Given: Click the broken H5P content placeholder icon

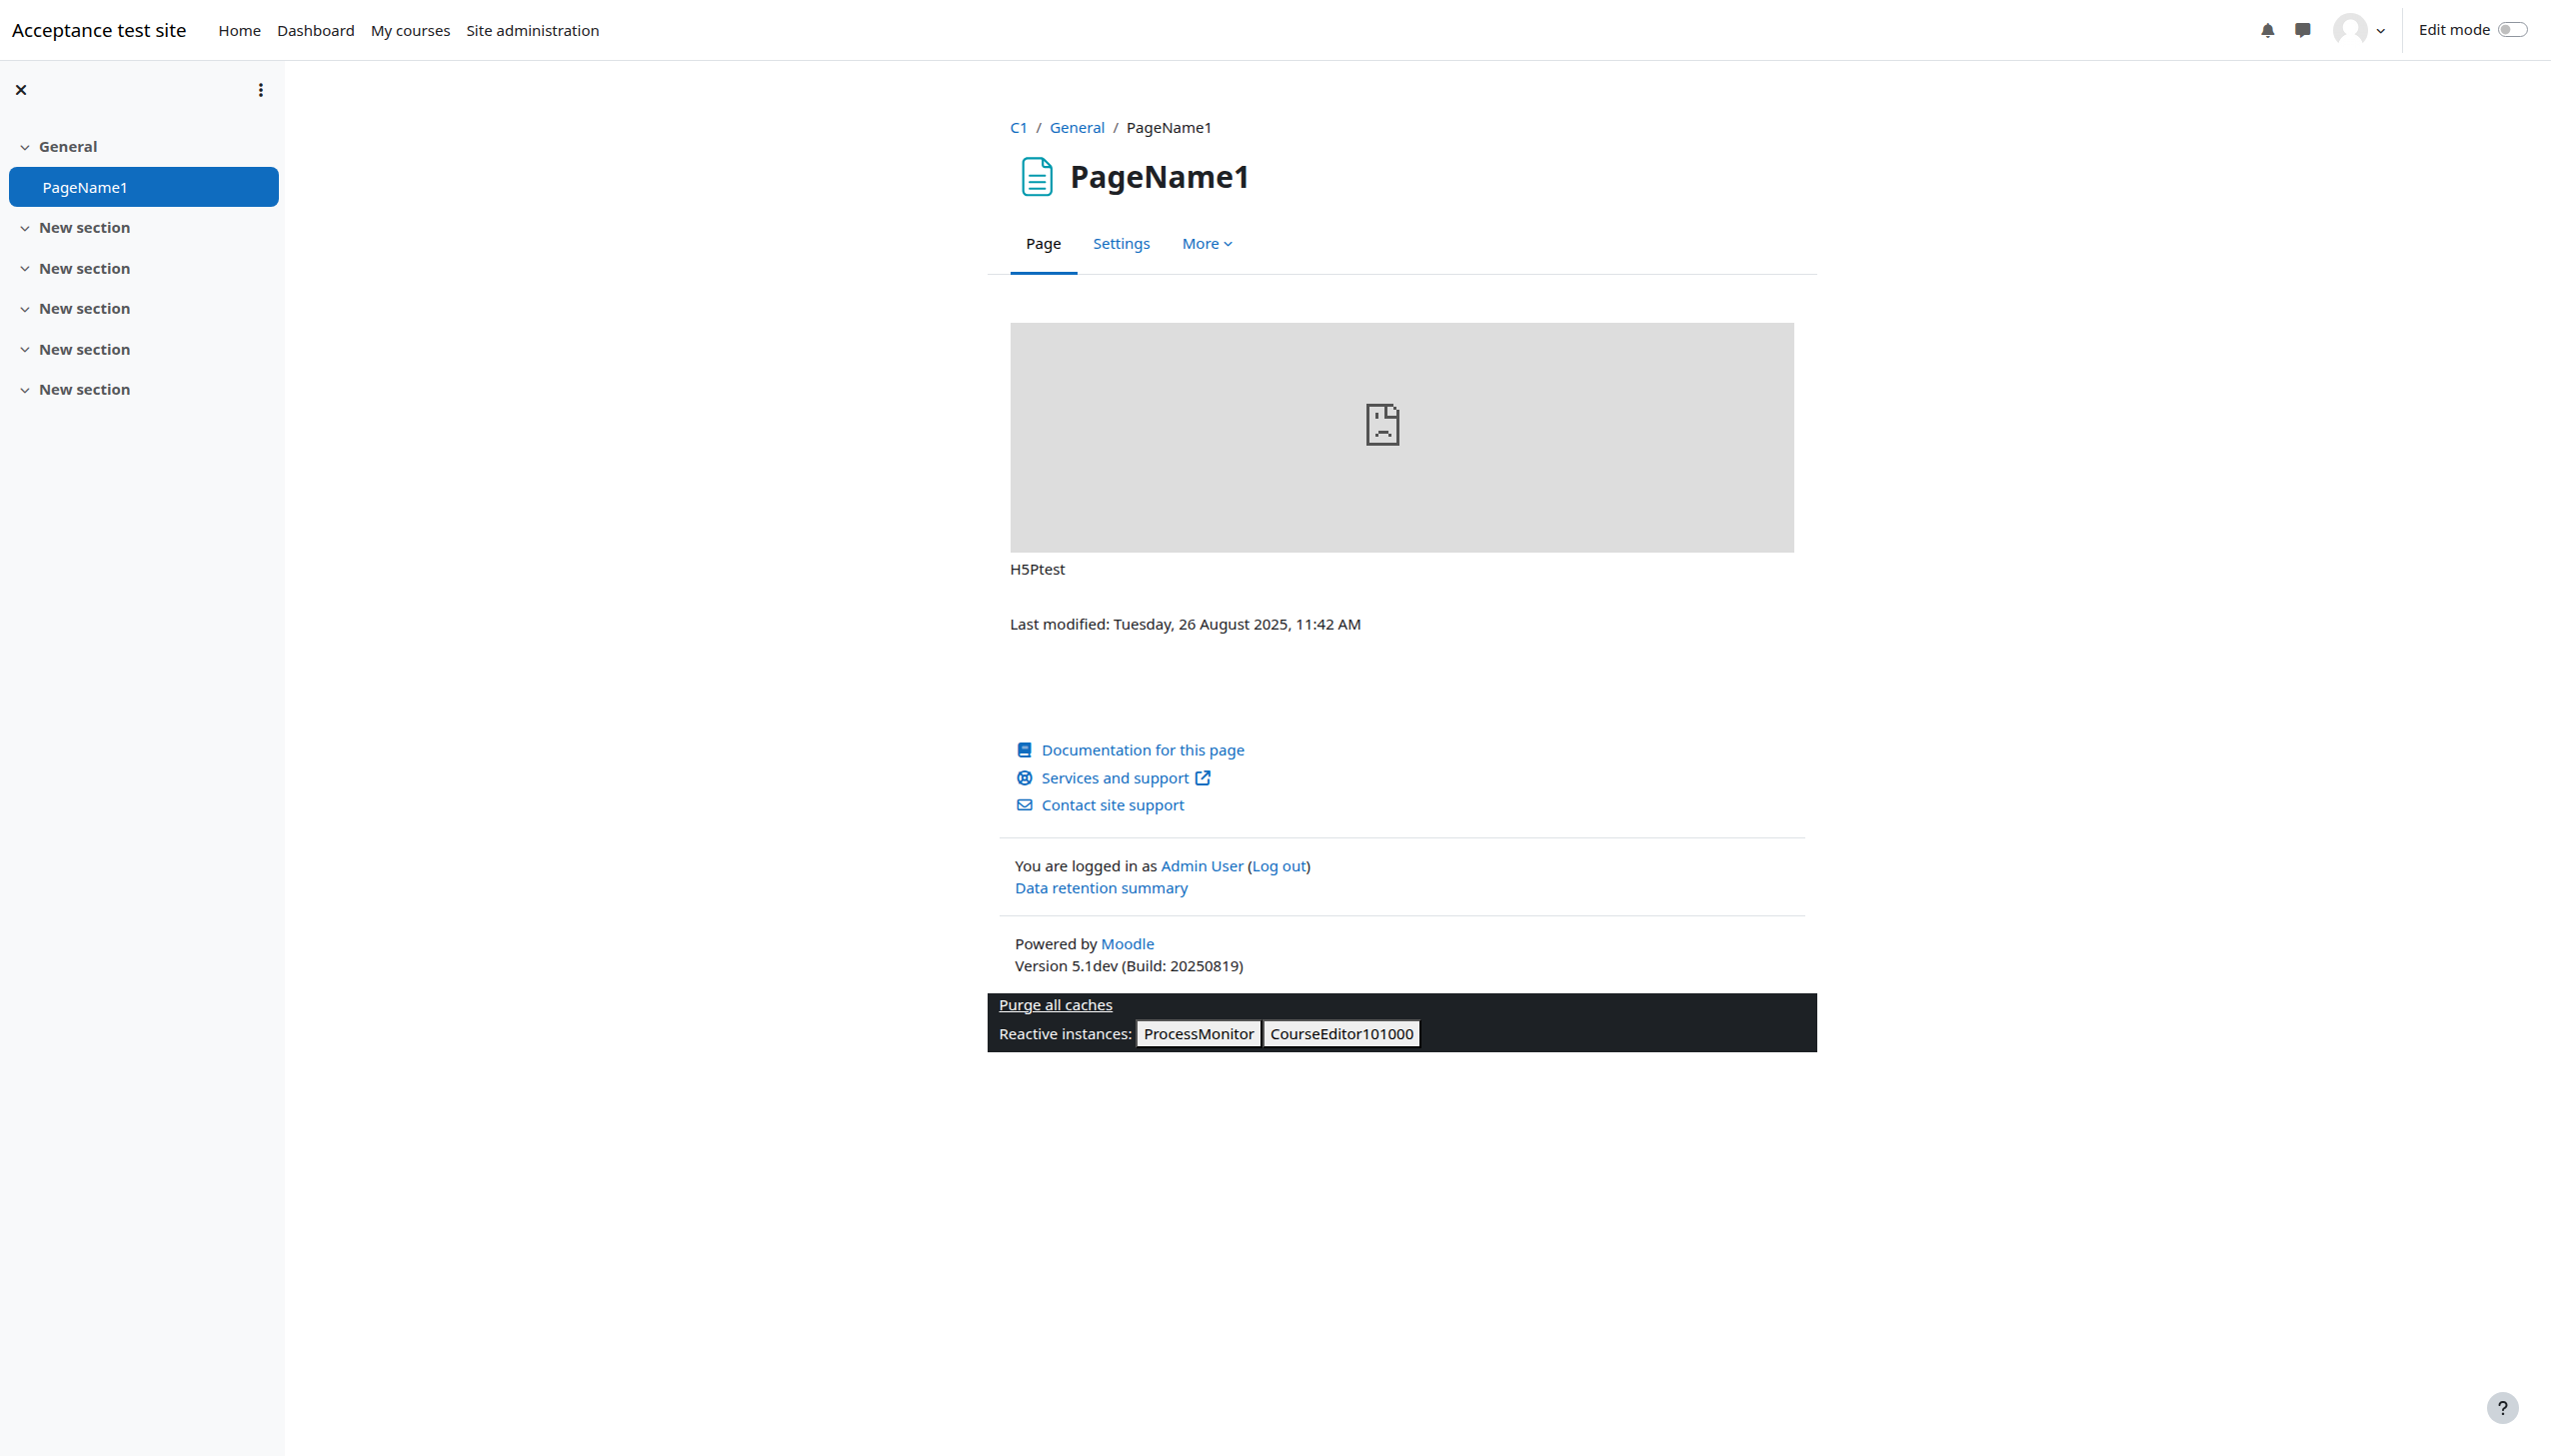Looking at the screenshot, I should pyautogui.click(x=1382, y=425).
